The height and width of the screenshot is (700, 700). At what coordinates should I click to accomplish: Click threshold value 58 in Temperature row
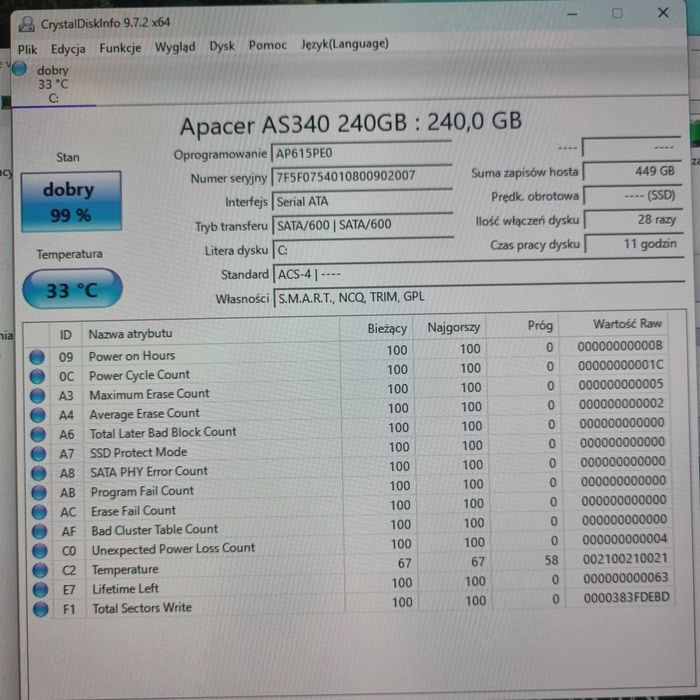click(x=551, y=560)
